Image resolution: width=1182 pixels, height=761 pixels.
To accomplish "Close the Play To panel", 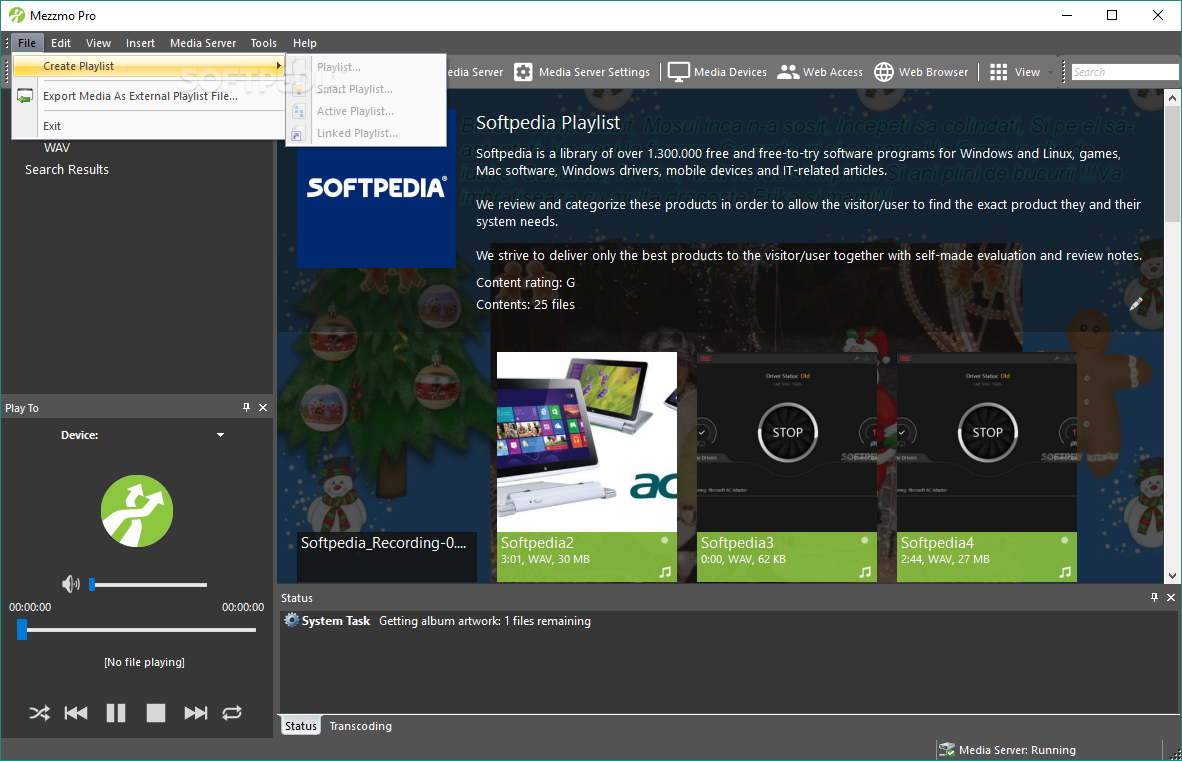I will click(263, 408).
